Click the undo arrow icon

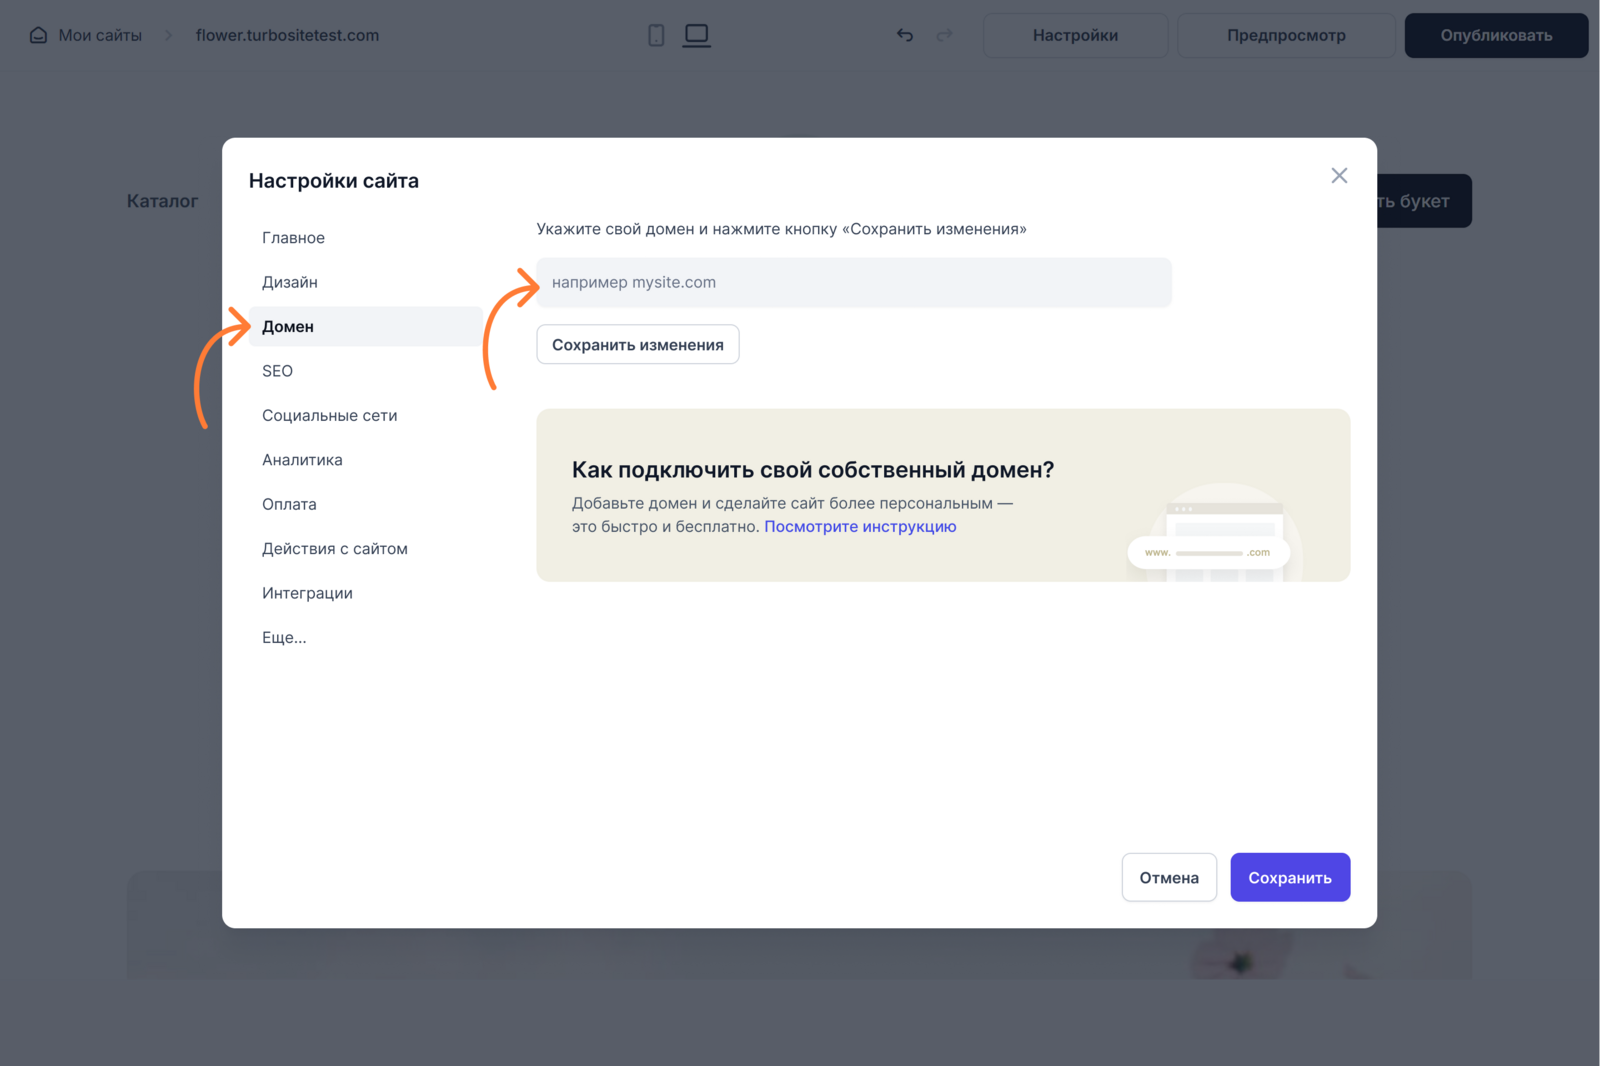pyautogui.click(x=905, y=35)
